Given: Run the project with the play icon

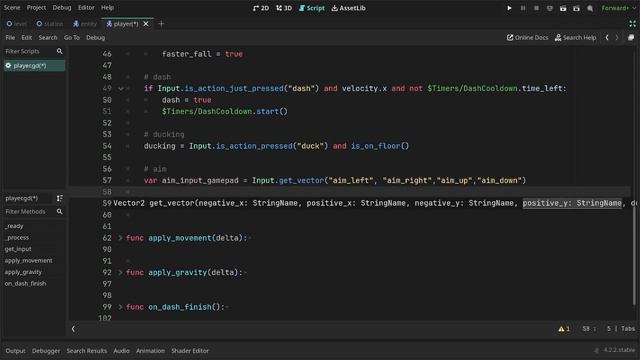Looking at the screenshot, I should [x=509, y=8].
